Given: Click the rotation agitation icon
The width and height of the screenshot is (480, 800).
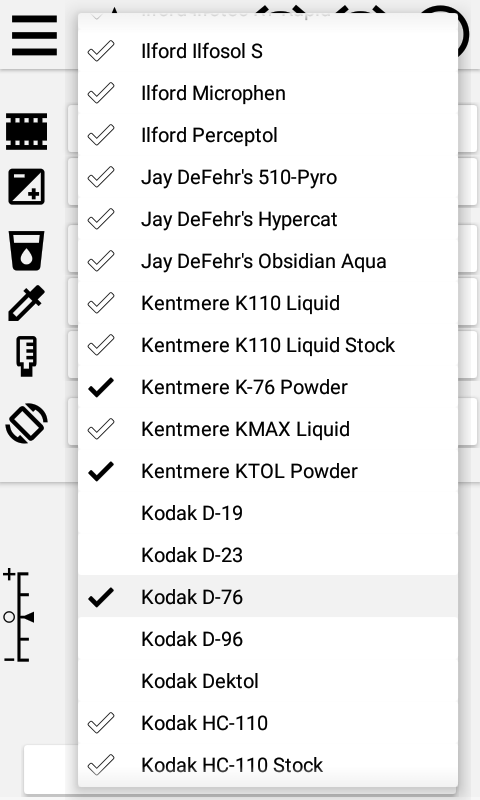Looking at the screenshot, I should click(27, 423).
